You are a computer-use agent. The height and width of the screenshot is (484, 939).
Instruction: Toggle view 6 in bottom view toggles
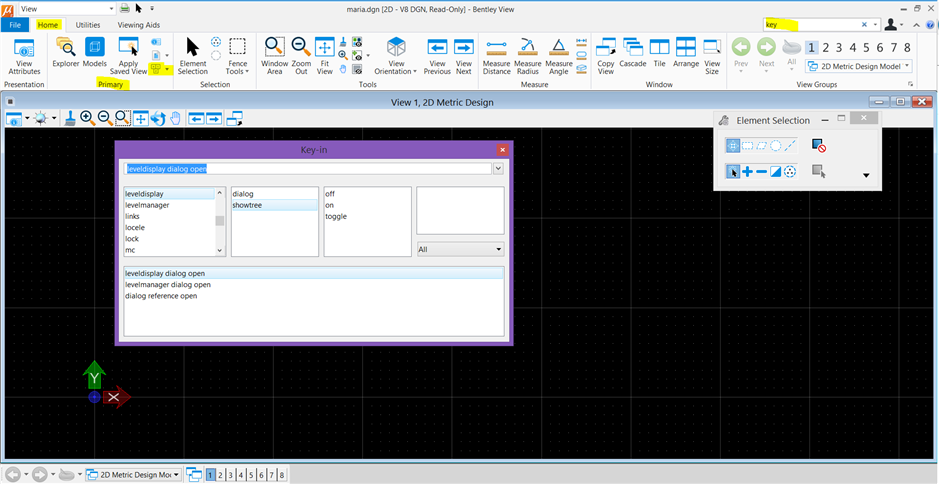[262, 474]
